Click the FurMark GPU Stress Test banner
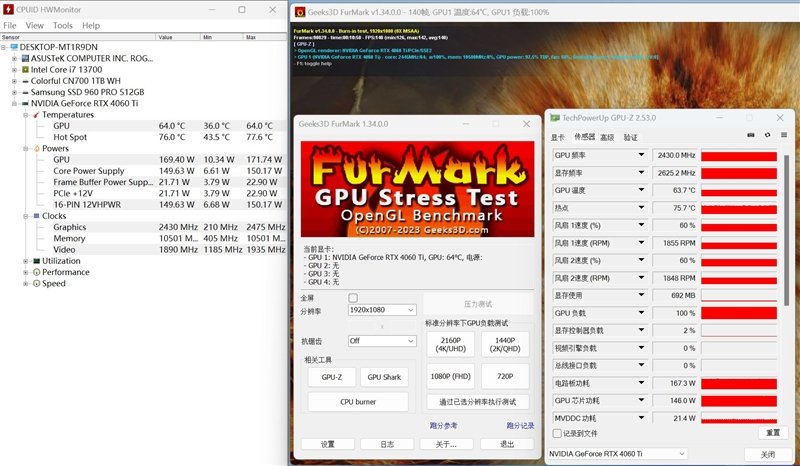Viewport: 800px width, 466px height. 417,189
